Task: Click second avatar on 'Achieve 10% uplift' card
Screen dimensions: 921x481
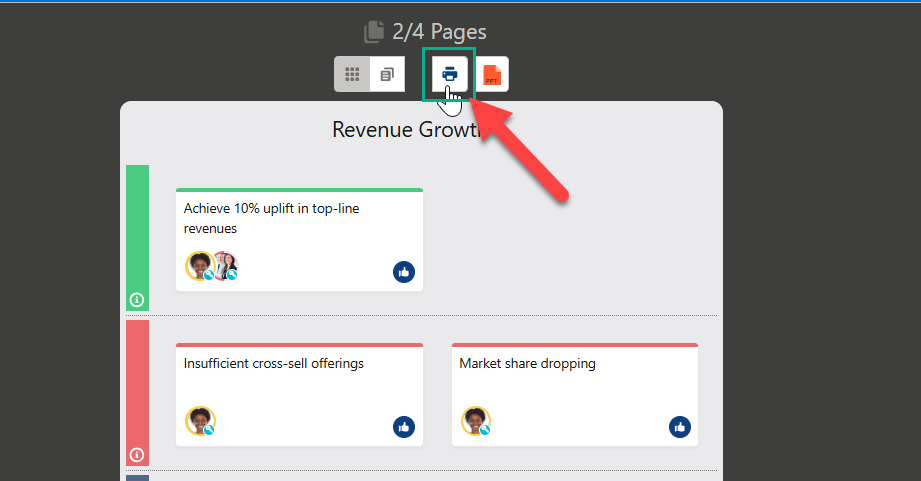Action: point(226,266)
